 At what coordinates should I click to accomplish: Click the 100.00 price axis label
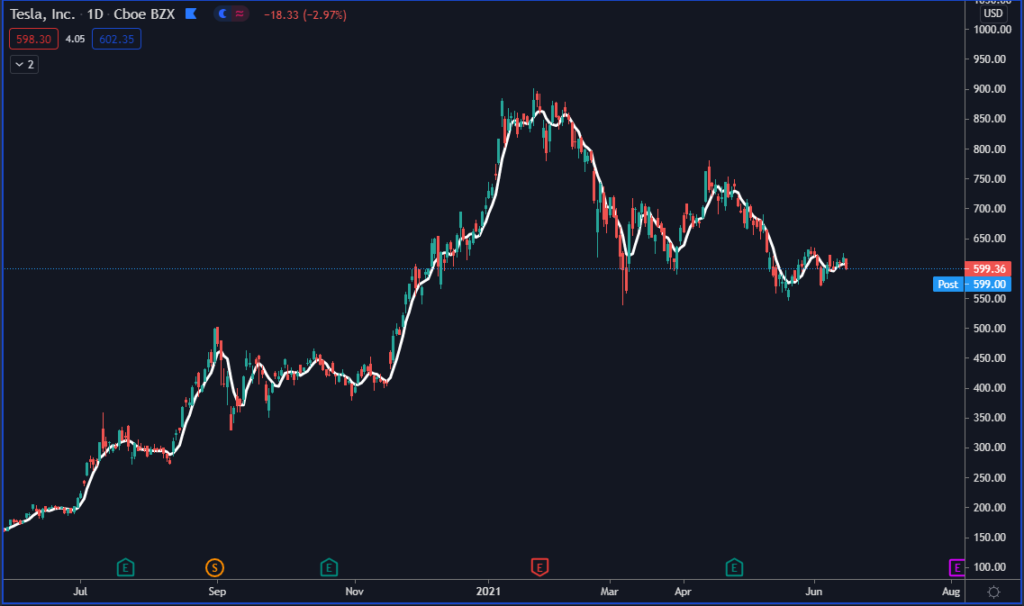click(989, 567)
